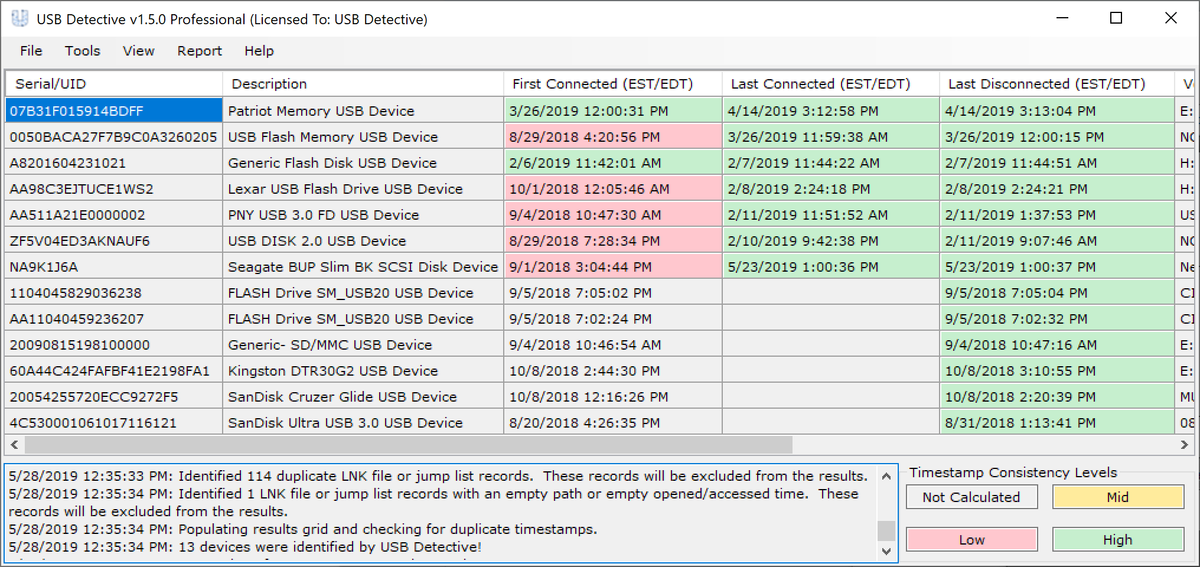Viewport: 1200px width, 567px height.
Task: Sort by First Connected (EST/EDT) column header
Action: tap(612, 84)
